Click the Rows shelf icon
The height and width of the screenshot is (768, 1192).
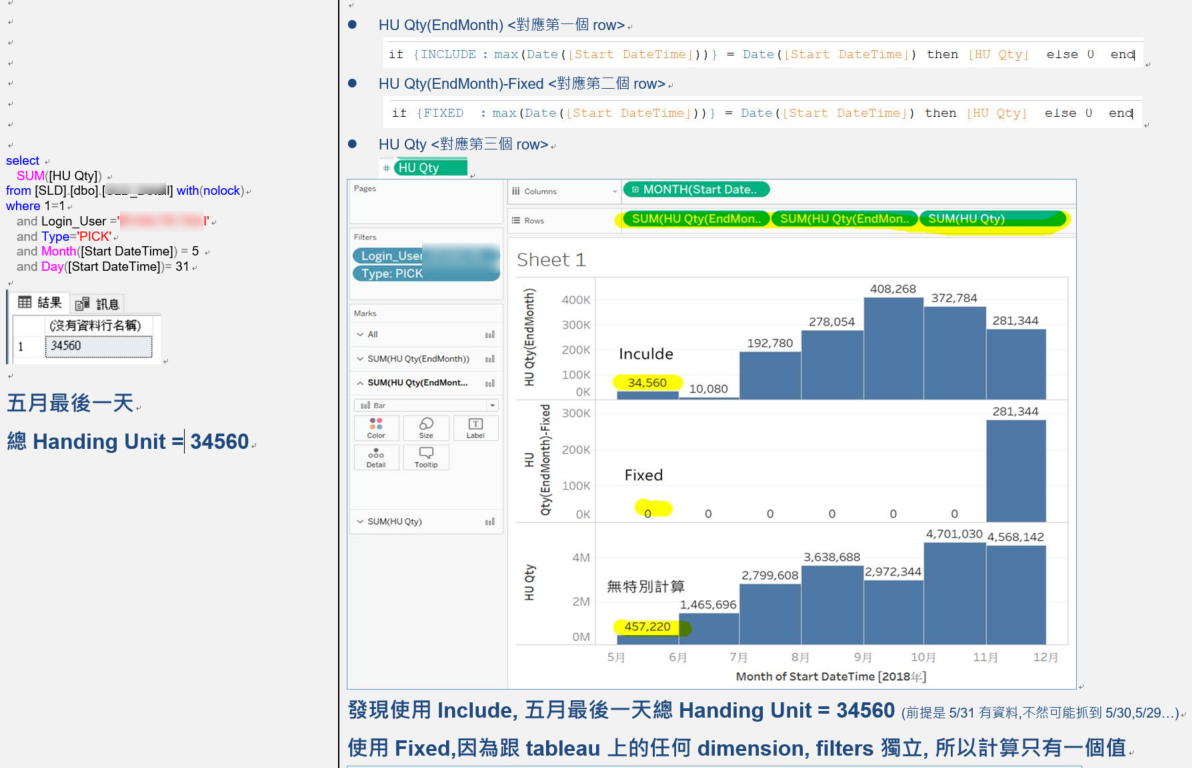pos(516,221)
